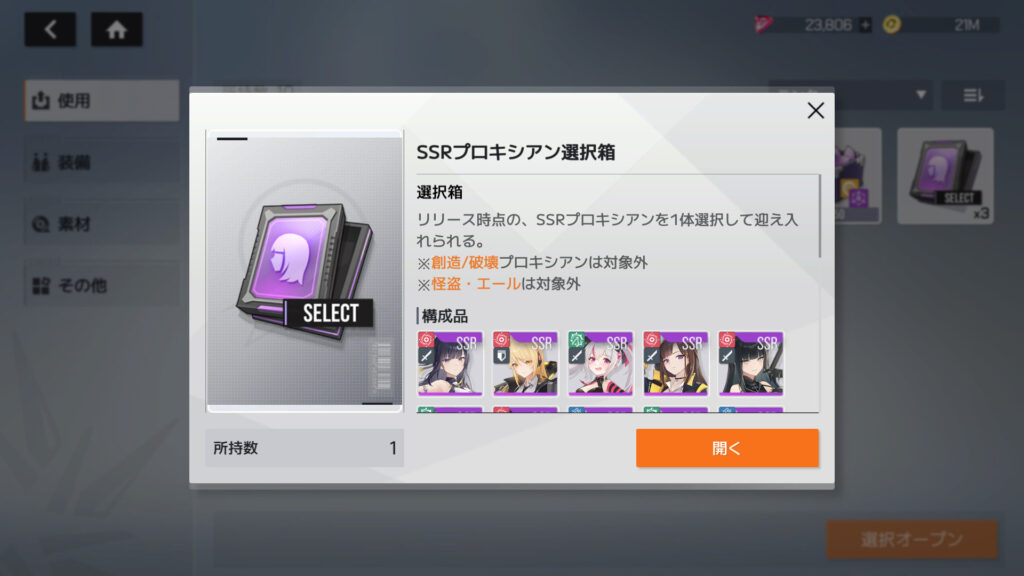
Task: Click the back arrow button
Action: (x=50, y=29)
